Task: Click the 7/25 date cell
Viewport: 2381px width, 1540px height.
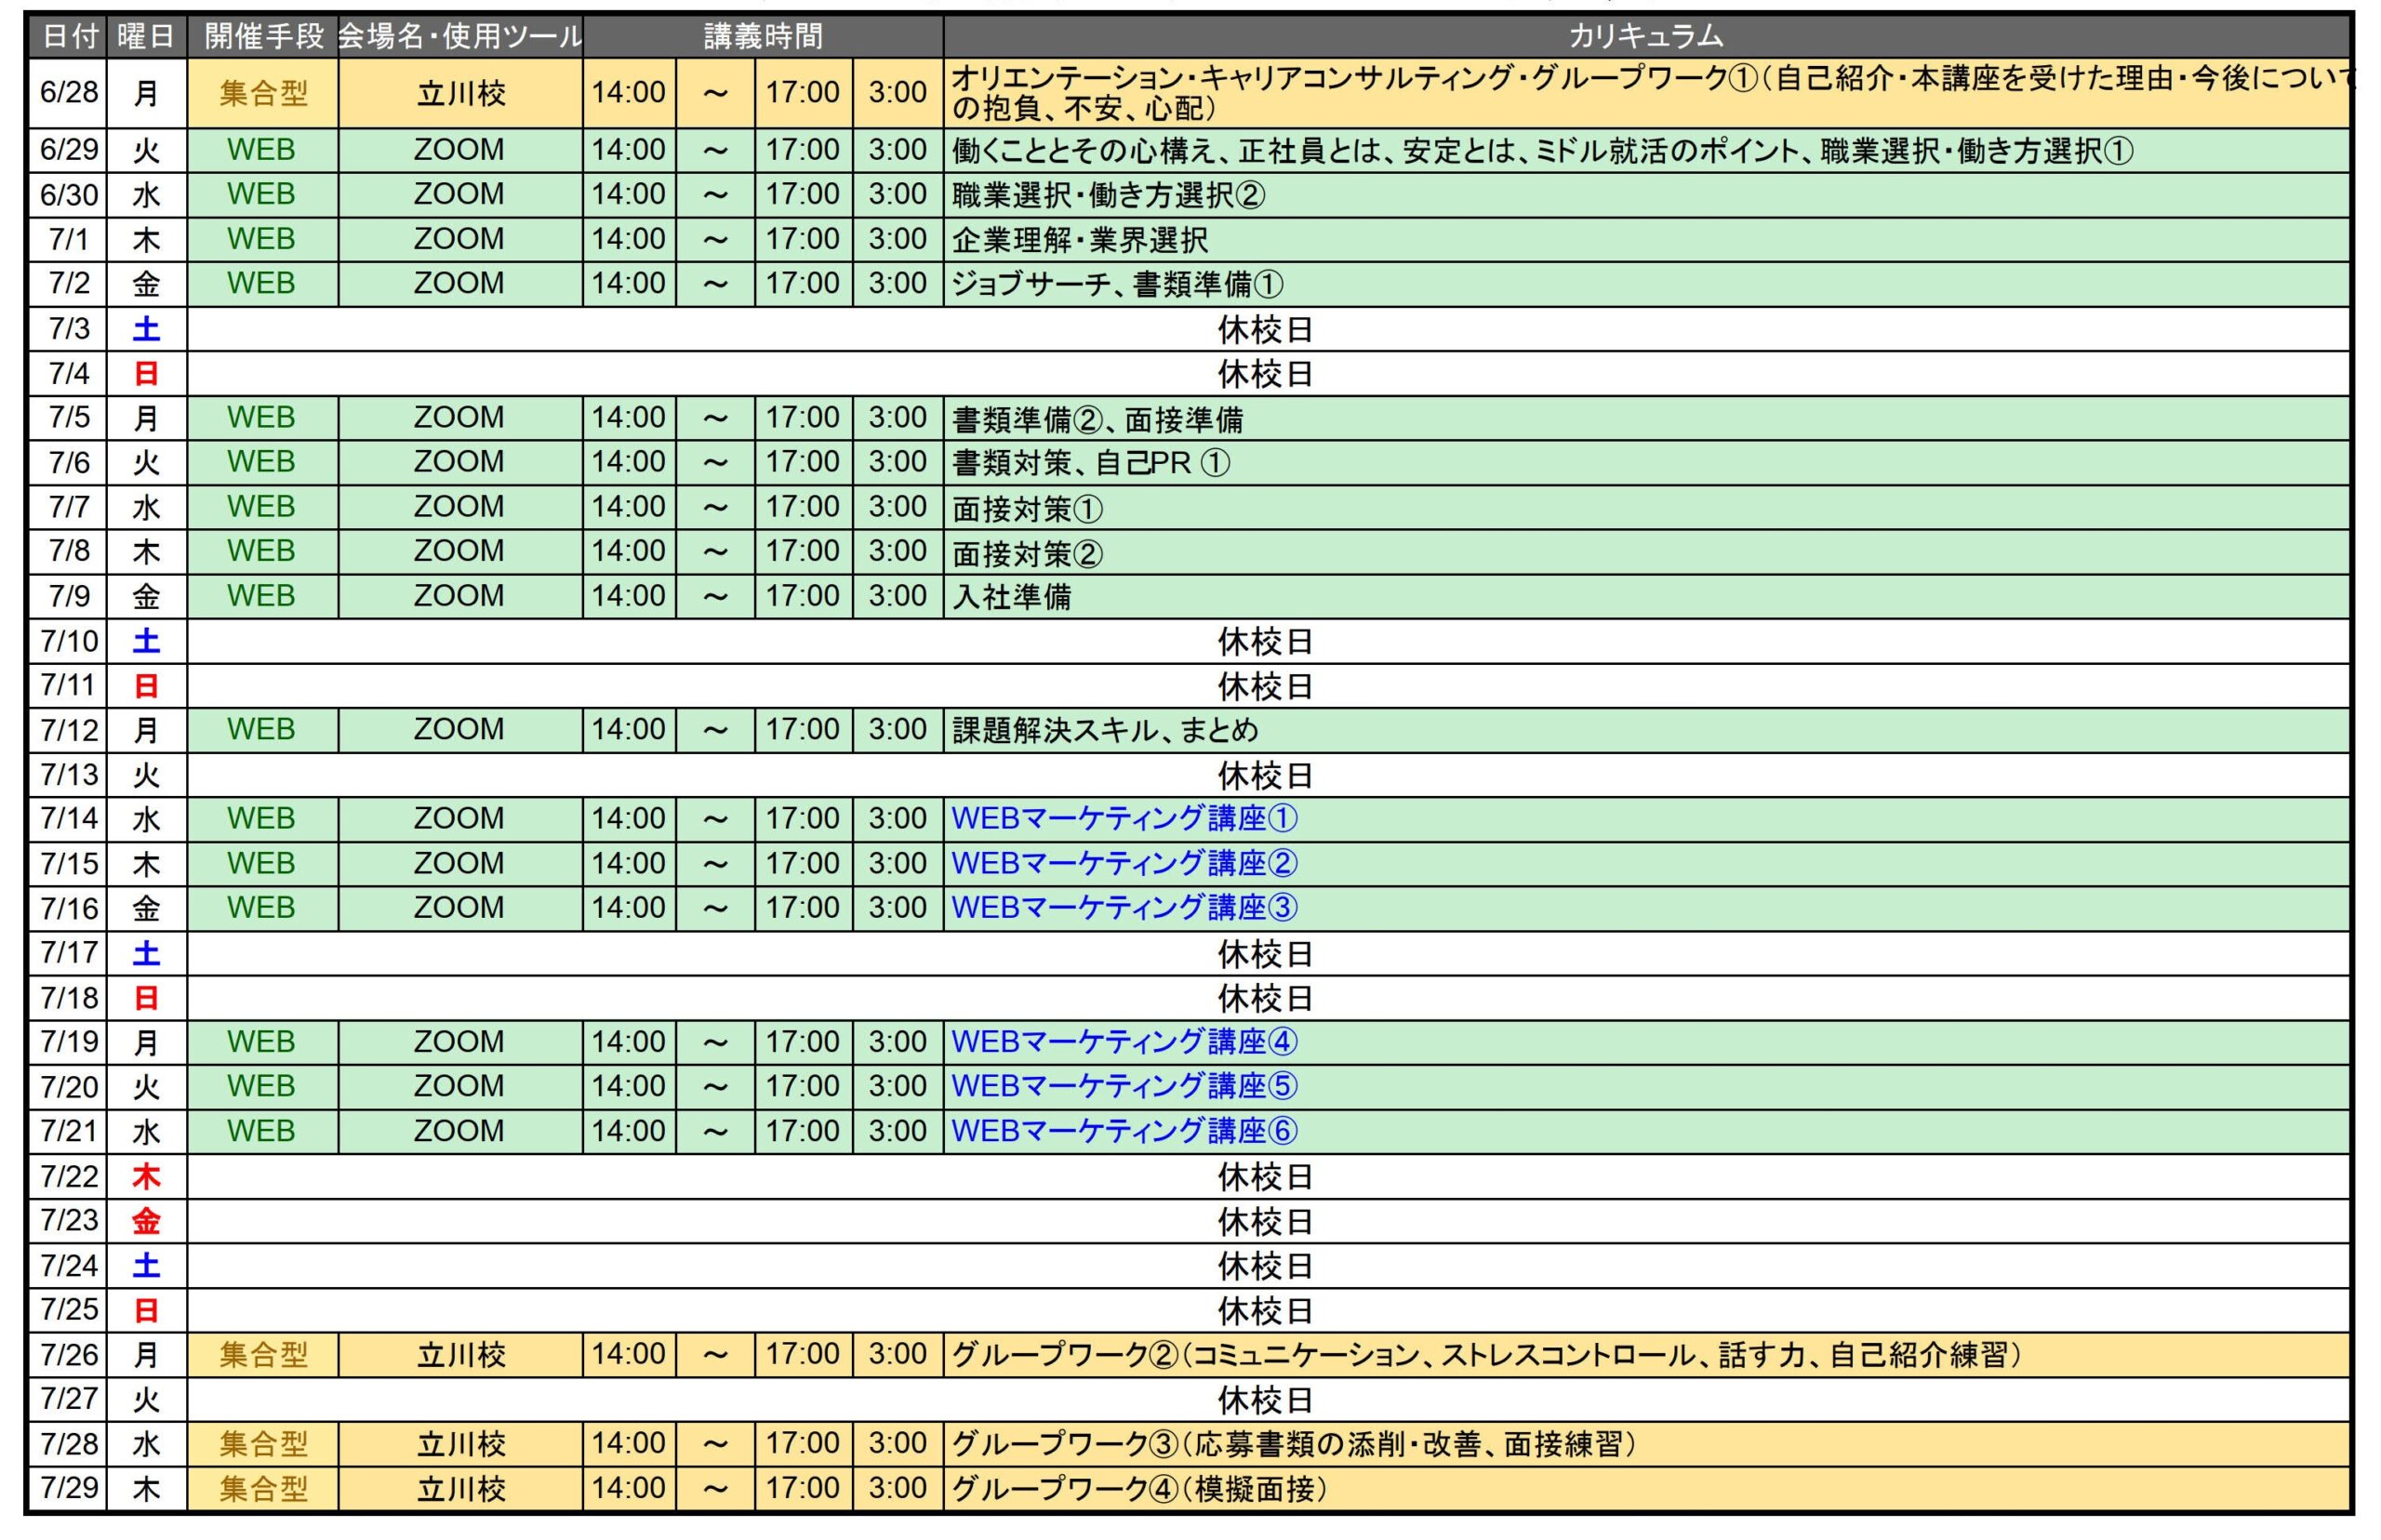Action: tap(69, 1310)
